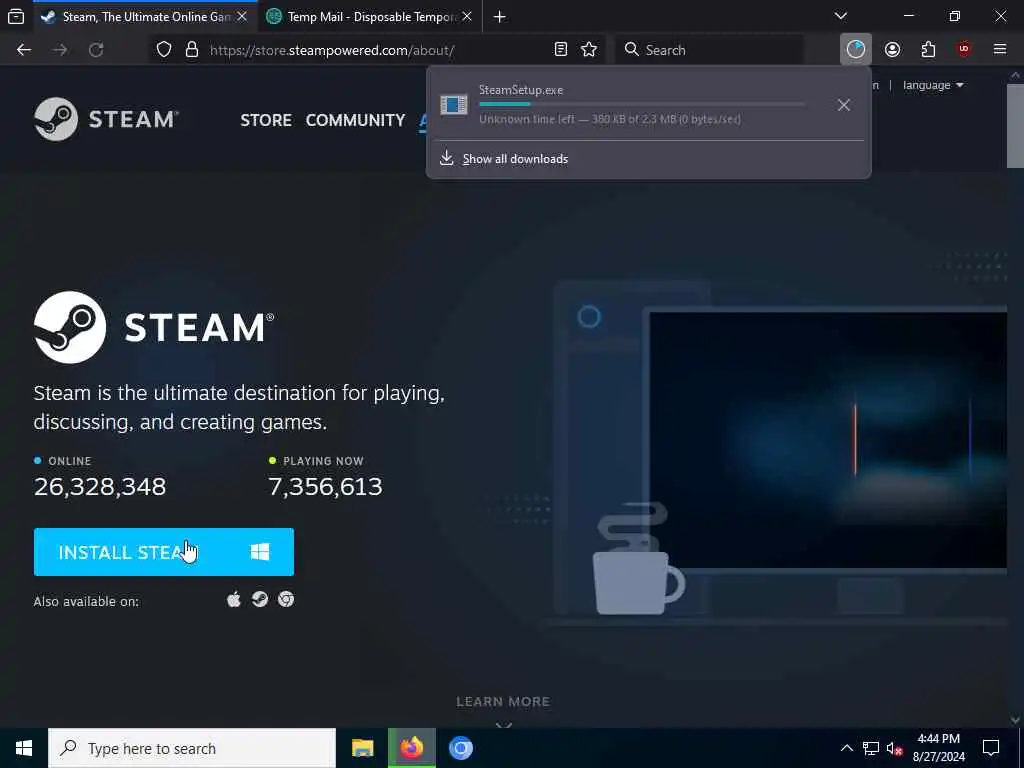Expand the list all tabs dropdown arrow
The width and height of the screenshot is (1024, 768).
pyautogui.click(x=841, y=16)
